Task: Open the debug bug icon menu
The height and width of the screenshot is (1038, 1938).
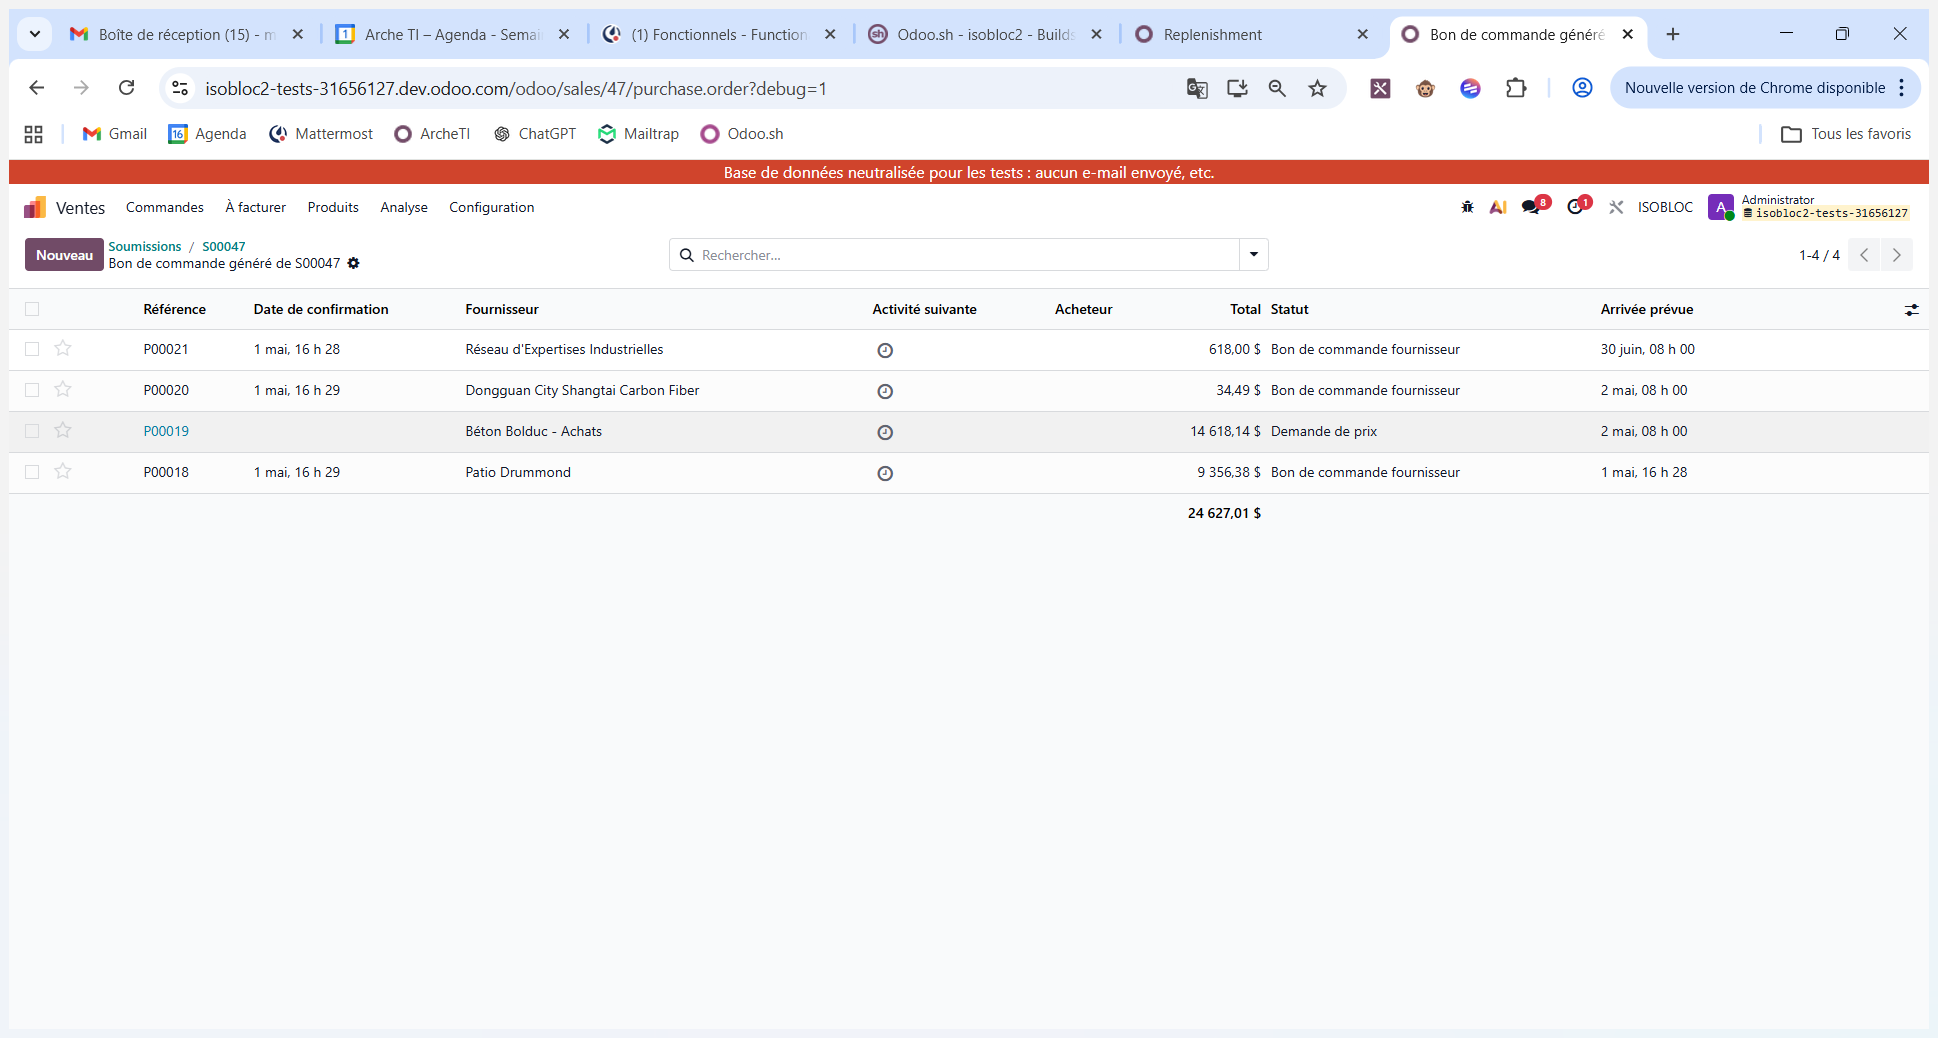Action: pyautogui.click(x=1467, y=207)
